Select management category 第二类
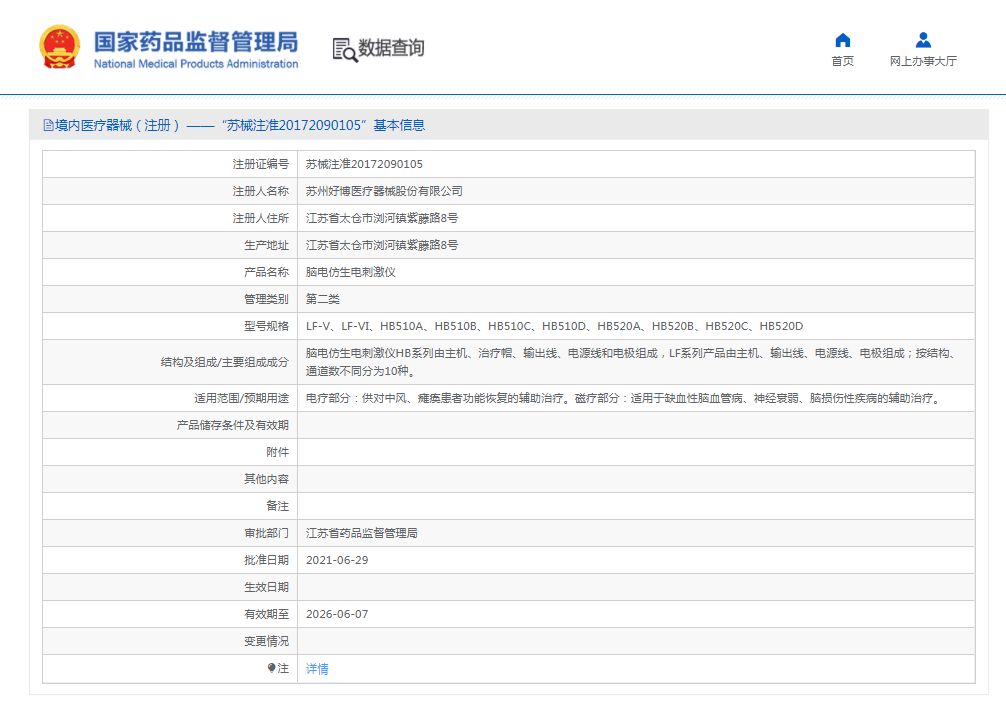The image size is (1006, 713). point(323,299)
